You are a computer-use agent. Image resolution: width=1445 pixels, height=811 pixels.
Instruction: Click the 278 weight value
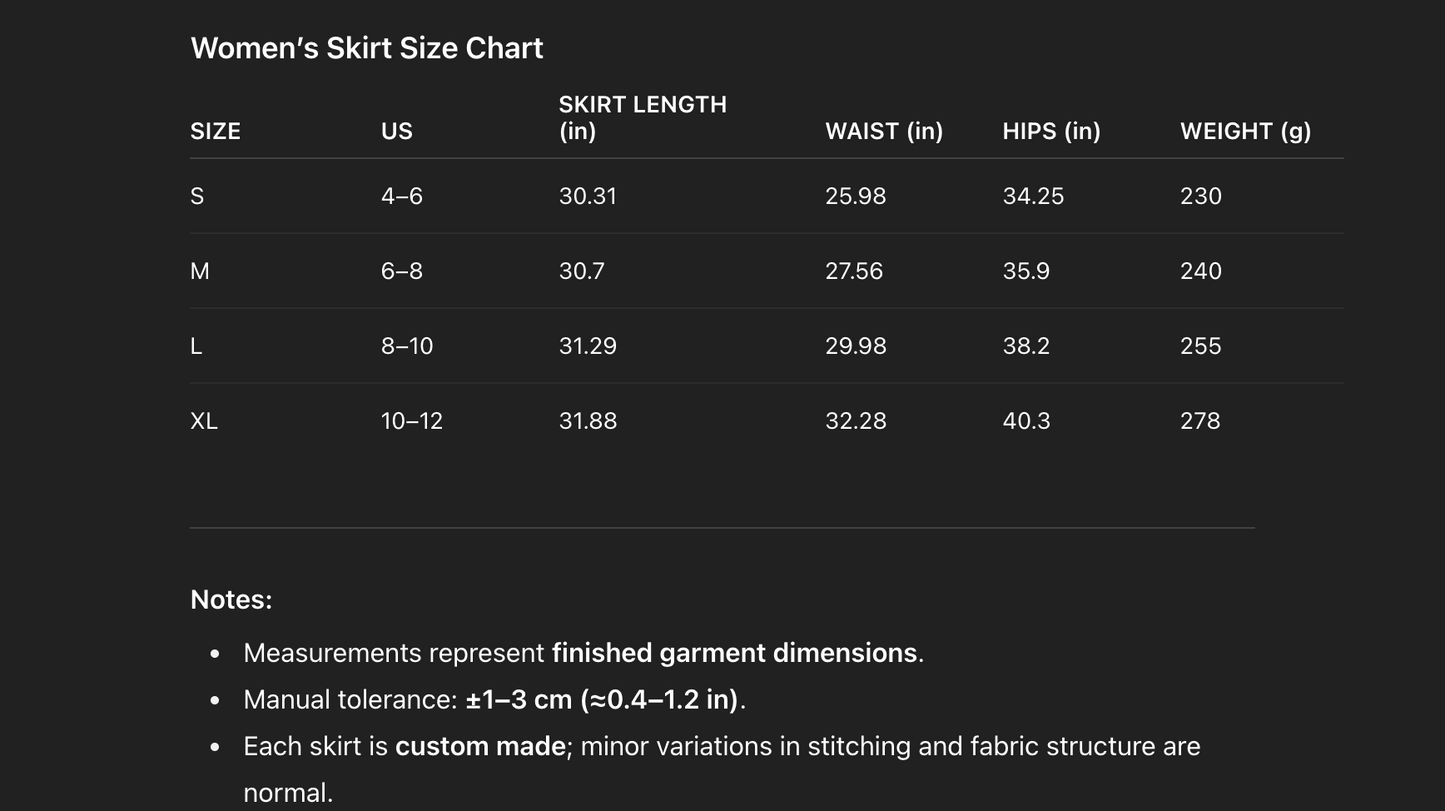pyautogui.click(x=1200, y=421)
